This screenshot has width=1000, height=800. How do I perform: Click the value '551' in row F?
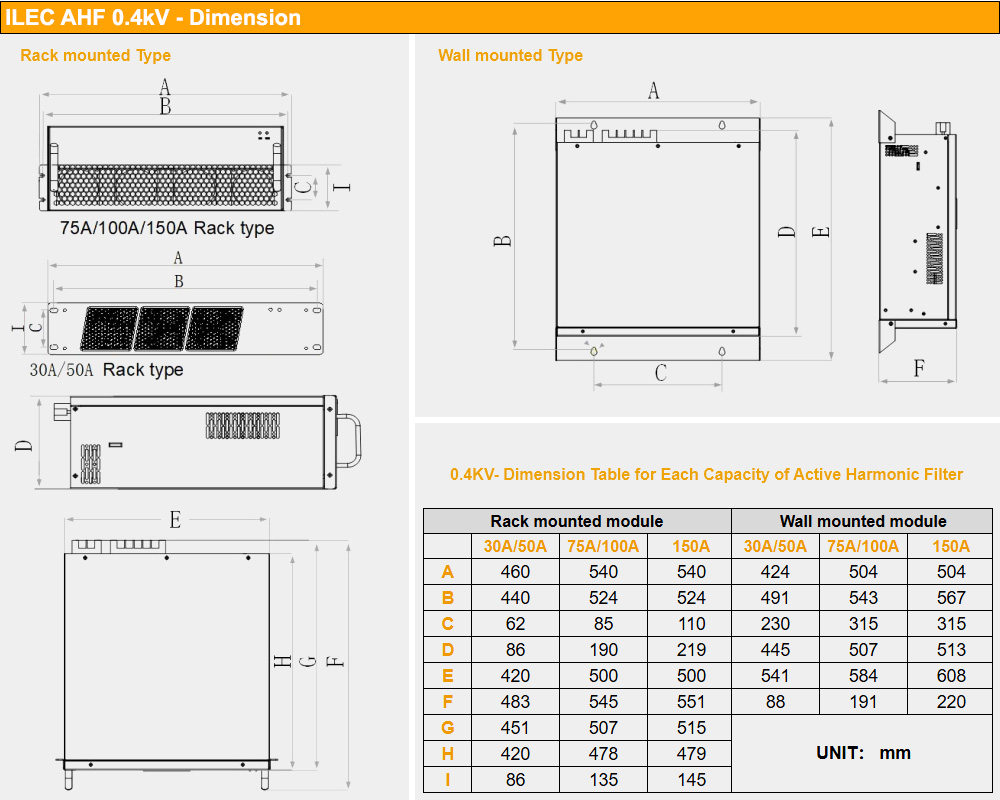click(x=691, y=702)
